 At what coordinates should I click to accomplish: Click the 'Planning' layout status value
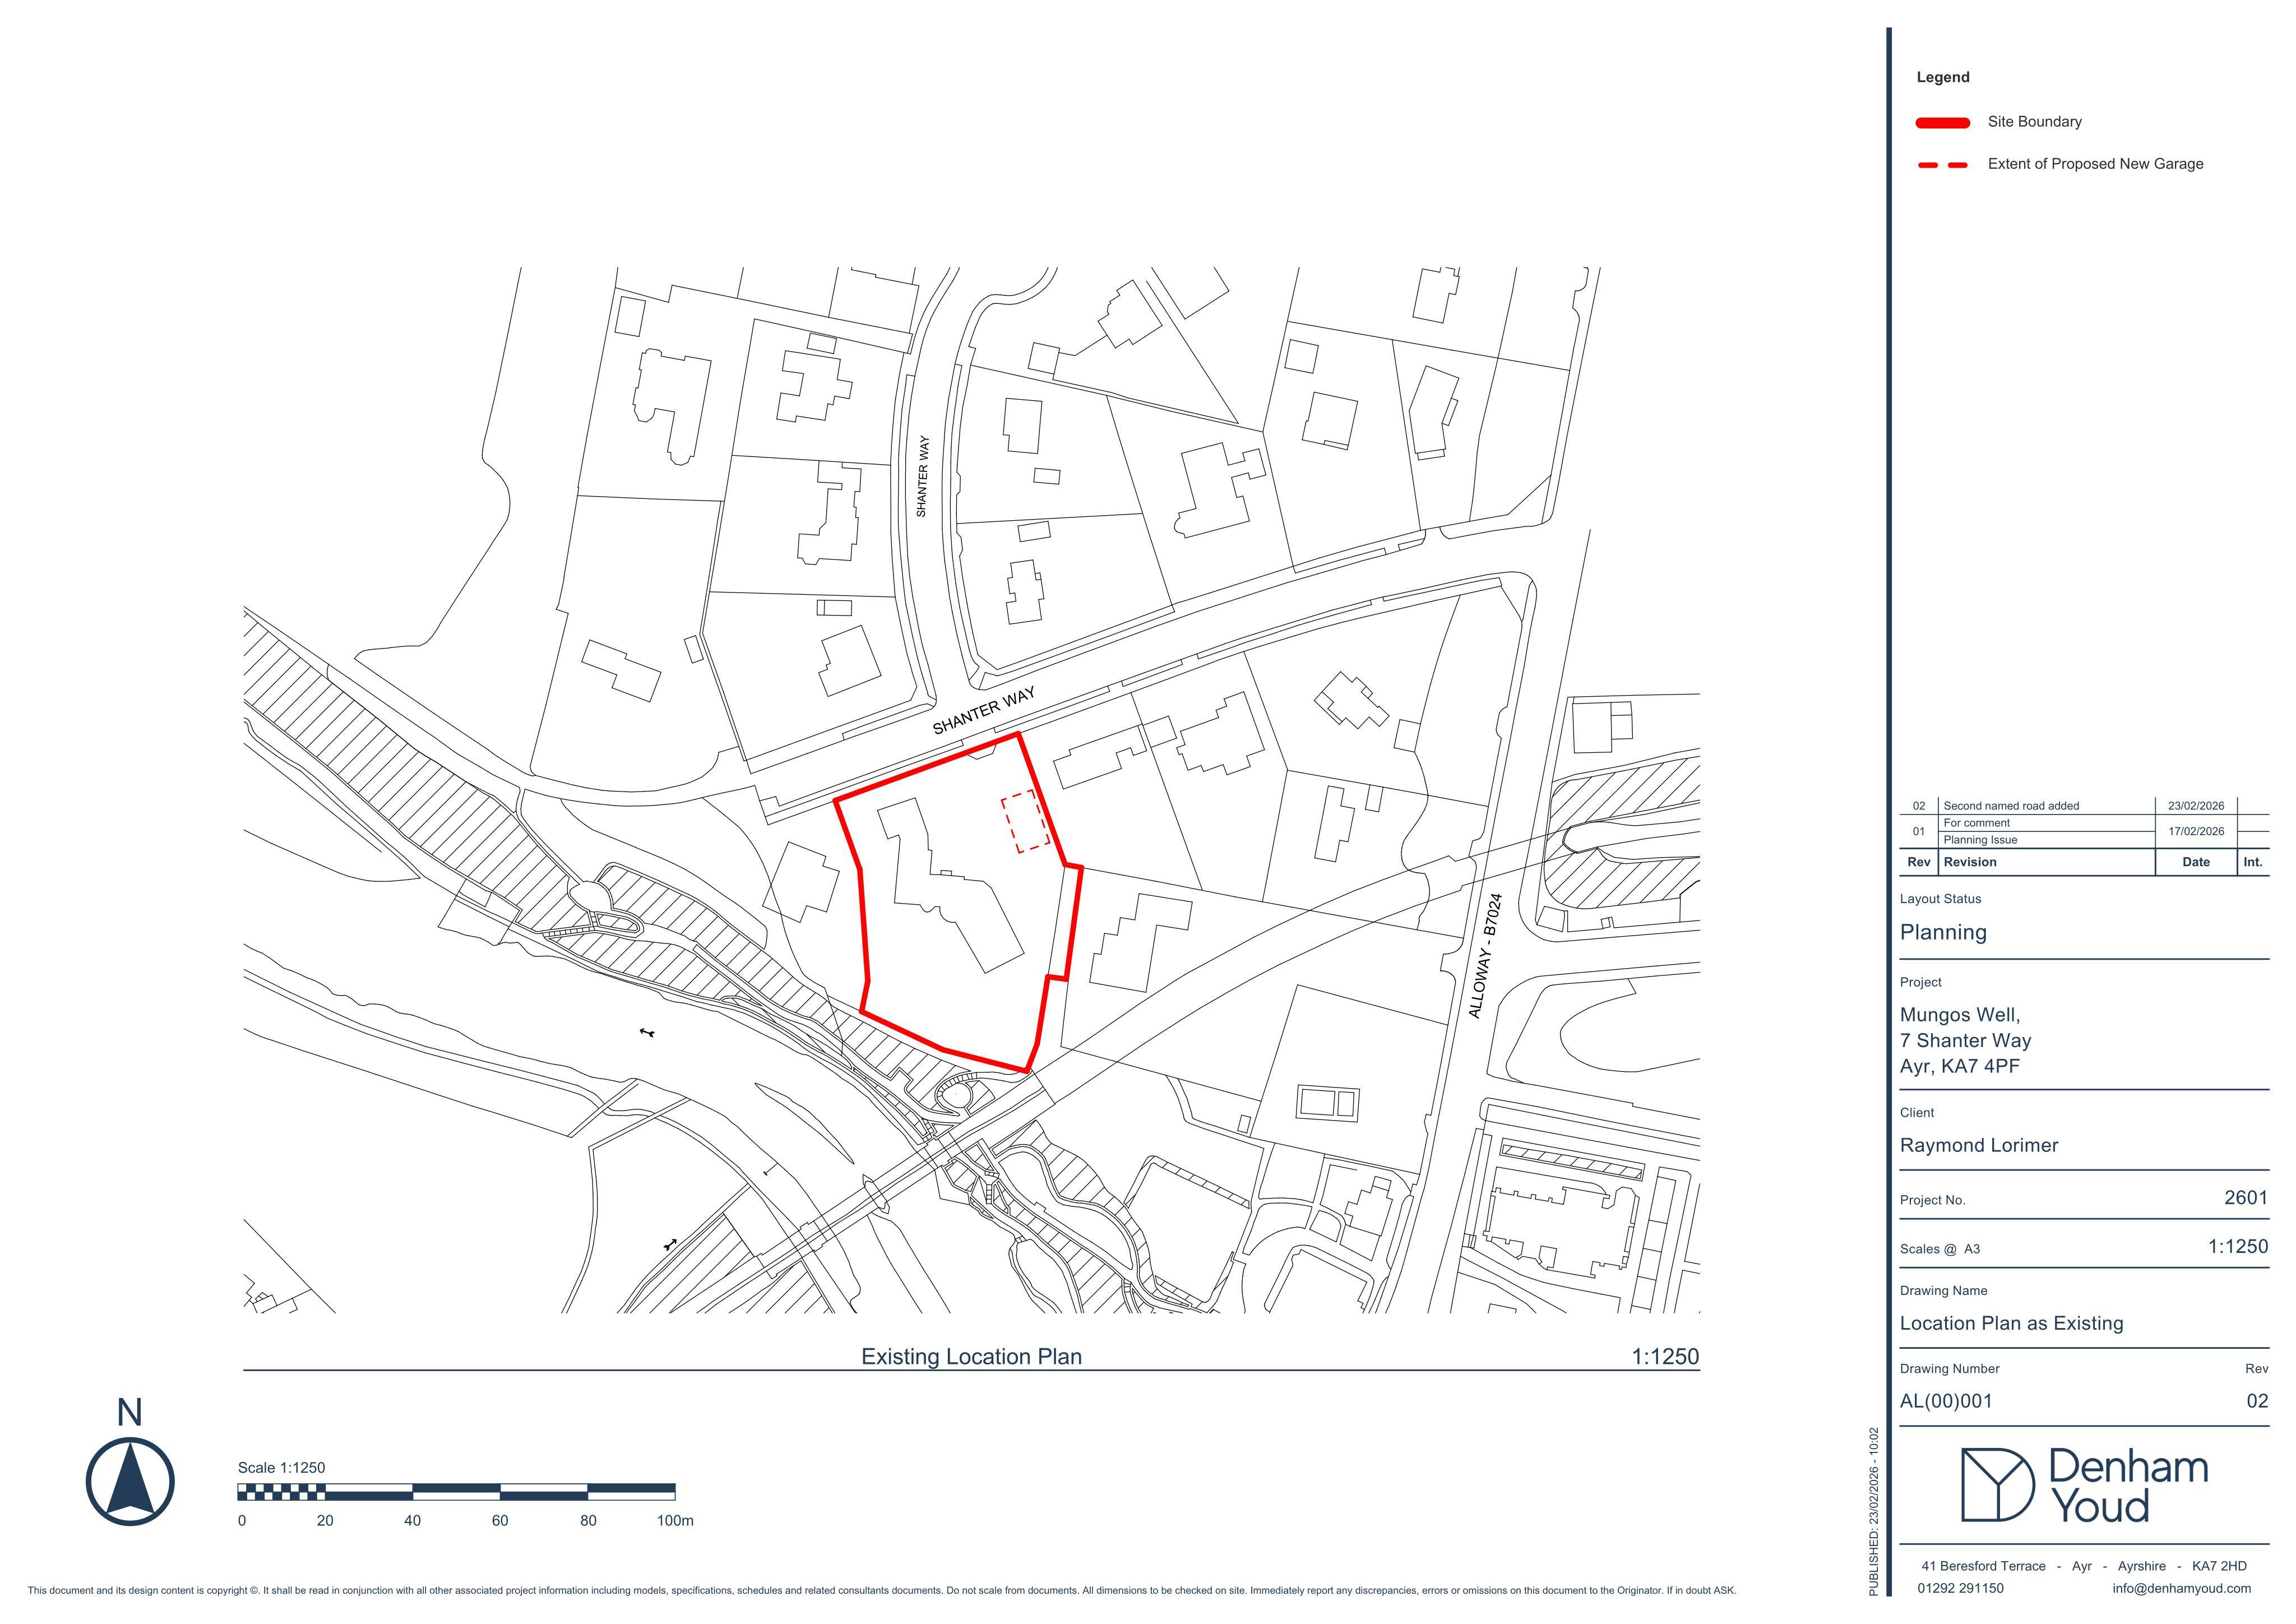[1943, 933]
